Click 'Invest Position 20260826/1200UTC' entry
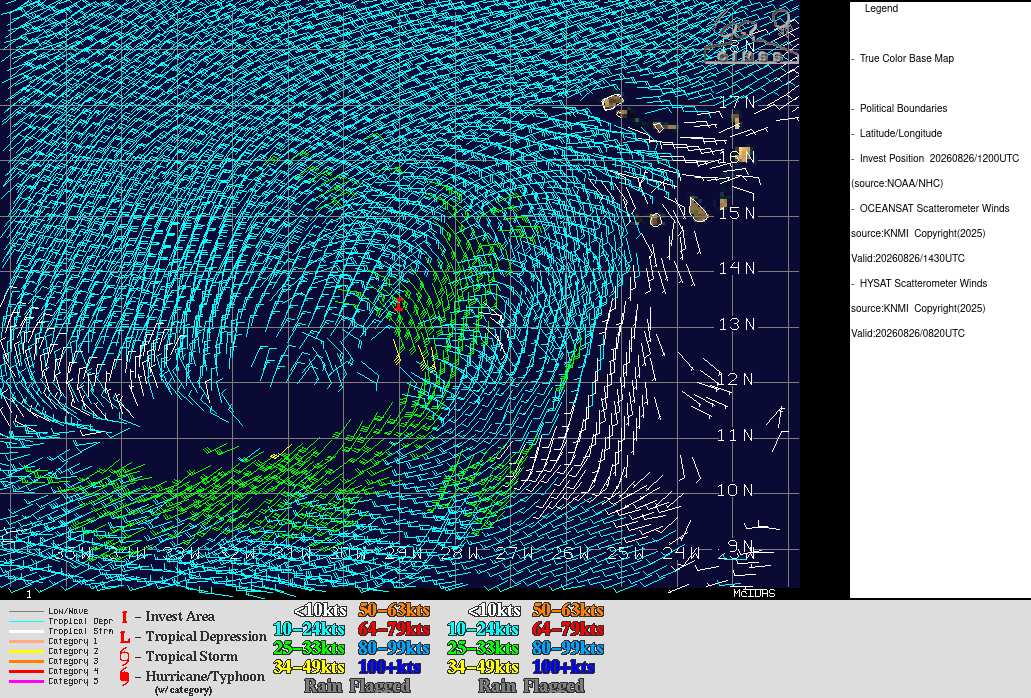 (939, 158)
